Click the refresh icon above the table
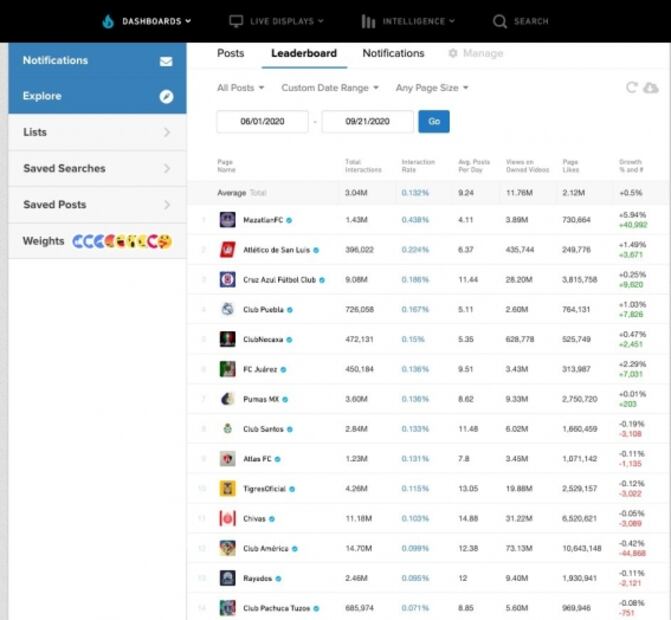The image size is (671, 620). point(631,88)
